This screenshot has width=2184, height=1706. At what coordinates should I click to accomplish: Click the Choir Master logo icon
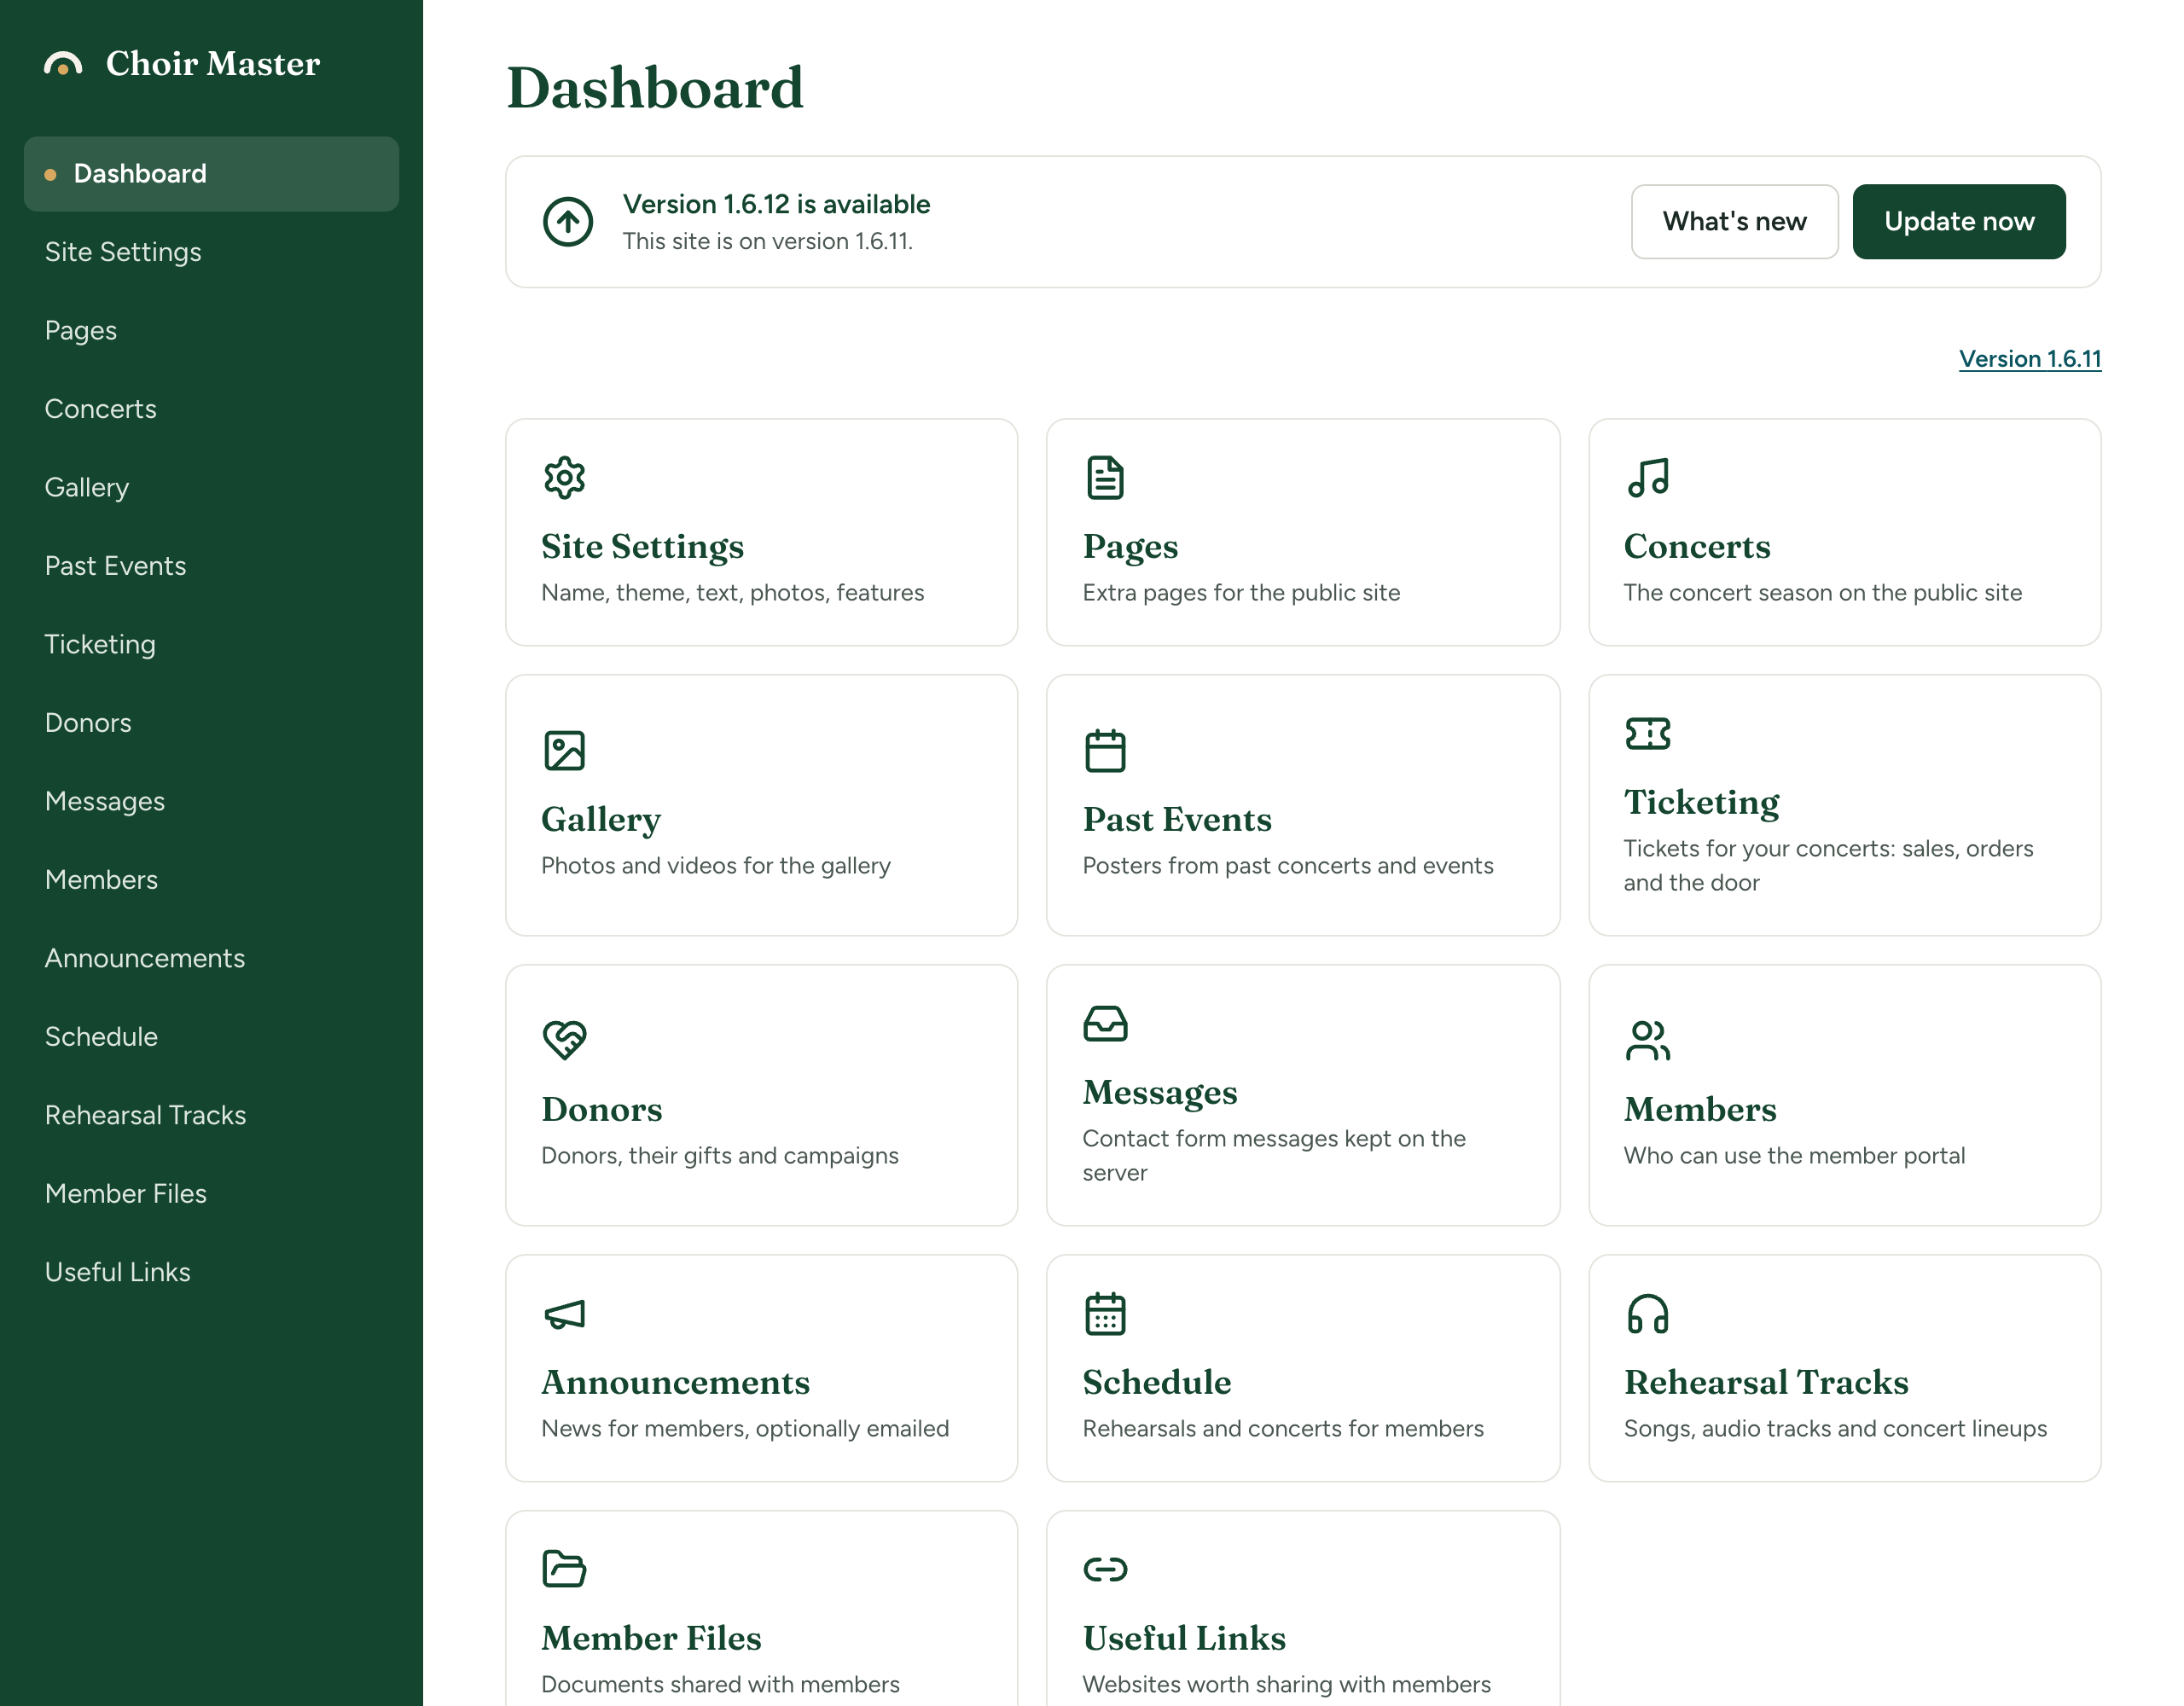pos(63,64)
